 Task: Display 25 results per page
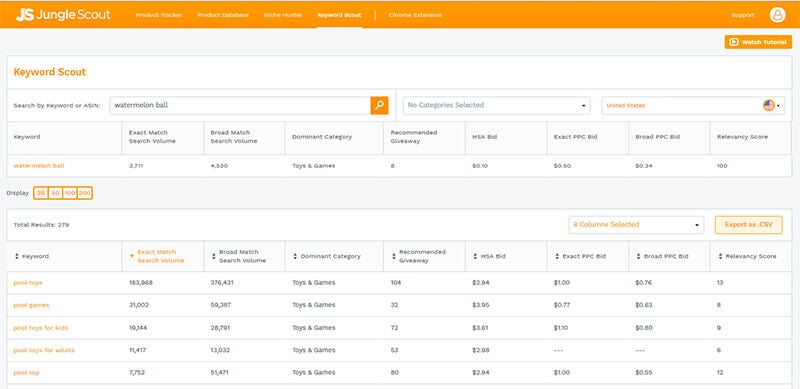pos(41,193)
